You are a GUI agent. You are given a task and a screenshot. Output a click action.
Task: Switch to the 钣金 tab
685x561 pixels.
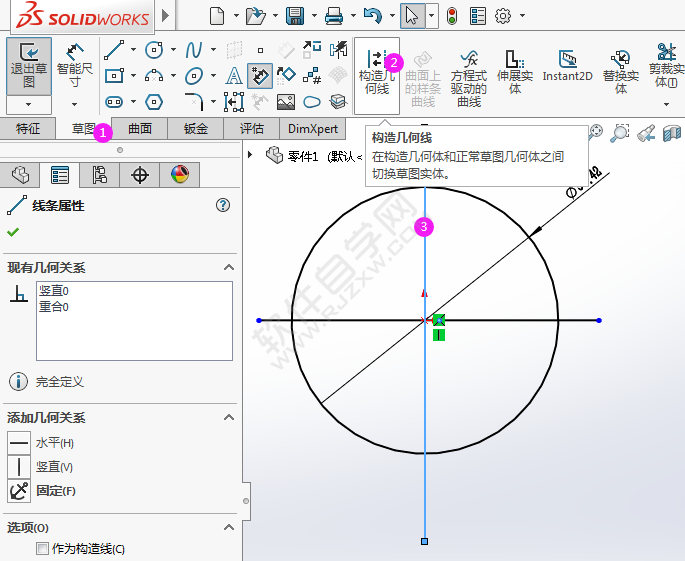(196, 128)
